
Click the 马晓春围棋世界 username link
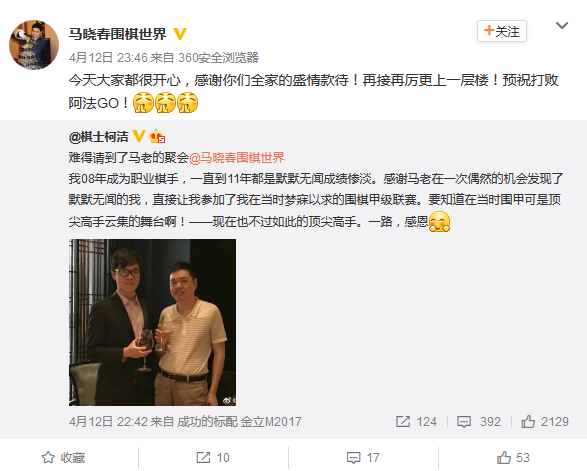tap(117, 34)
